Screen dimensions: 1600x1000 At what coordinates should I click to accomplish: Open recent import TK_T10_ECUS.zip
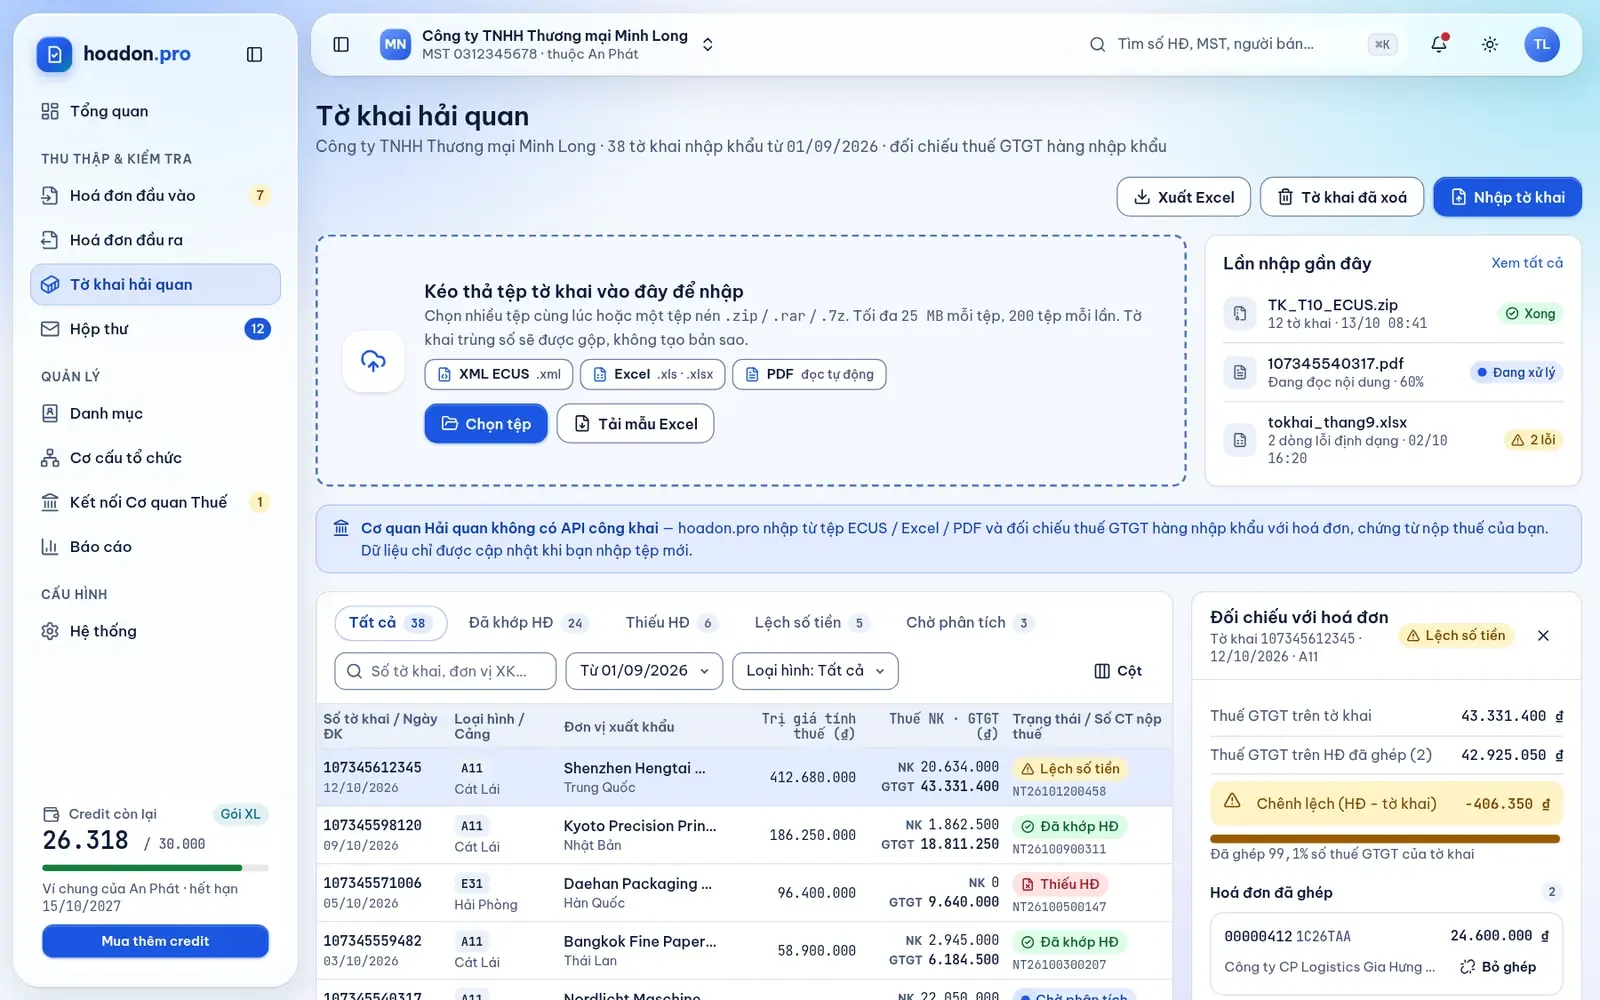point(1393,314)
